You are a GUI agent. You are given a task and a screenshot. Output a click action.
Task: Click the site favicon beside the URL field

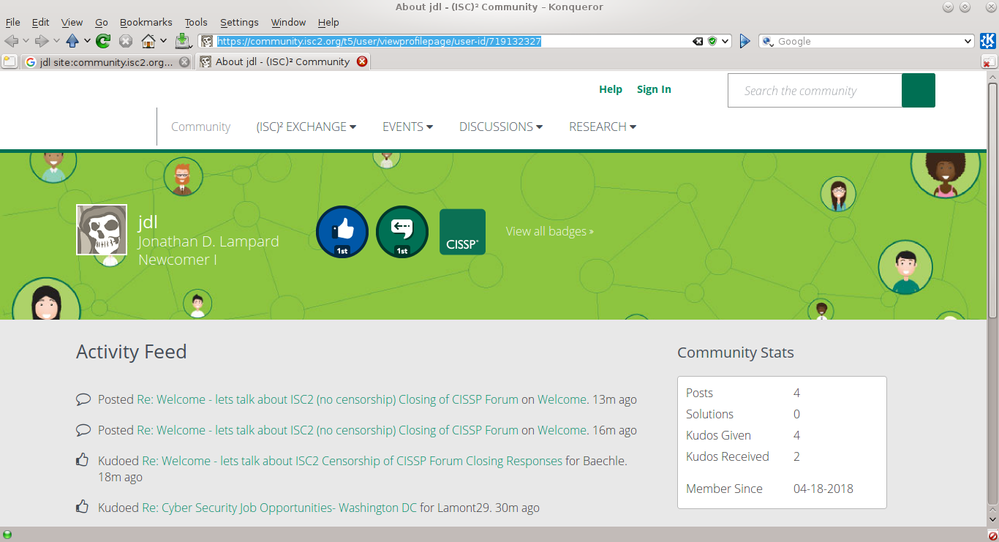206,41
